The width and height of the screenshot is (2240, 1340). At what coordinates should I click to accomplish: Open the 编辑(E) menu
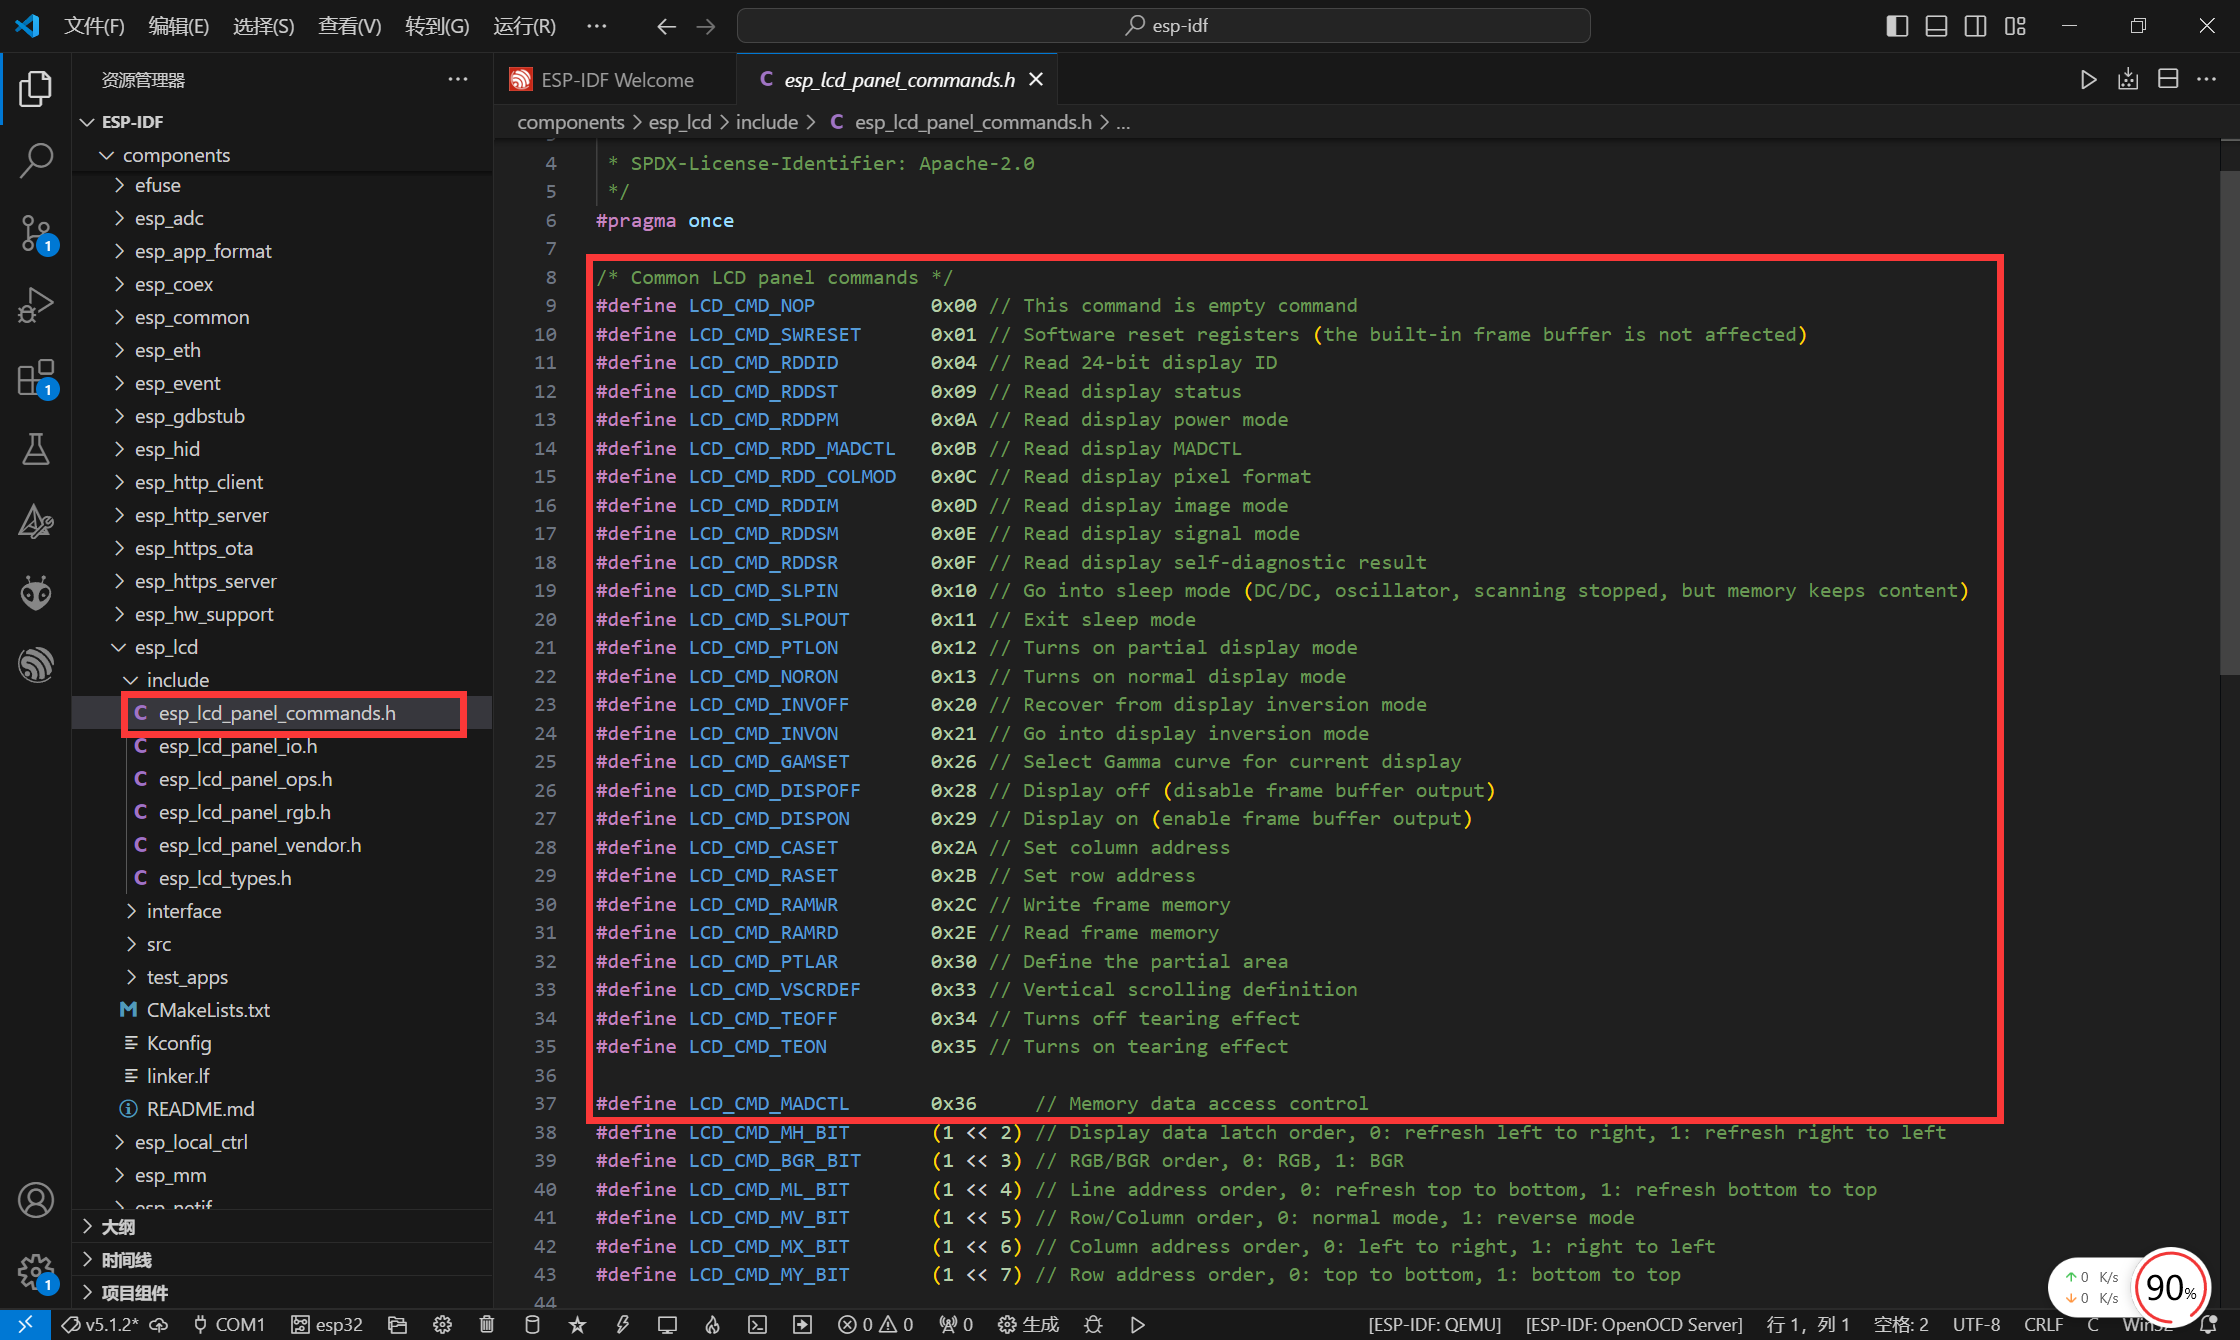pyautogui.click(x=179, y=26)
